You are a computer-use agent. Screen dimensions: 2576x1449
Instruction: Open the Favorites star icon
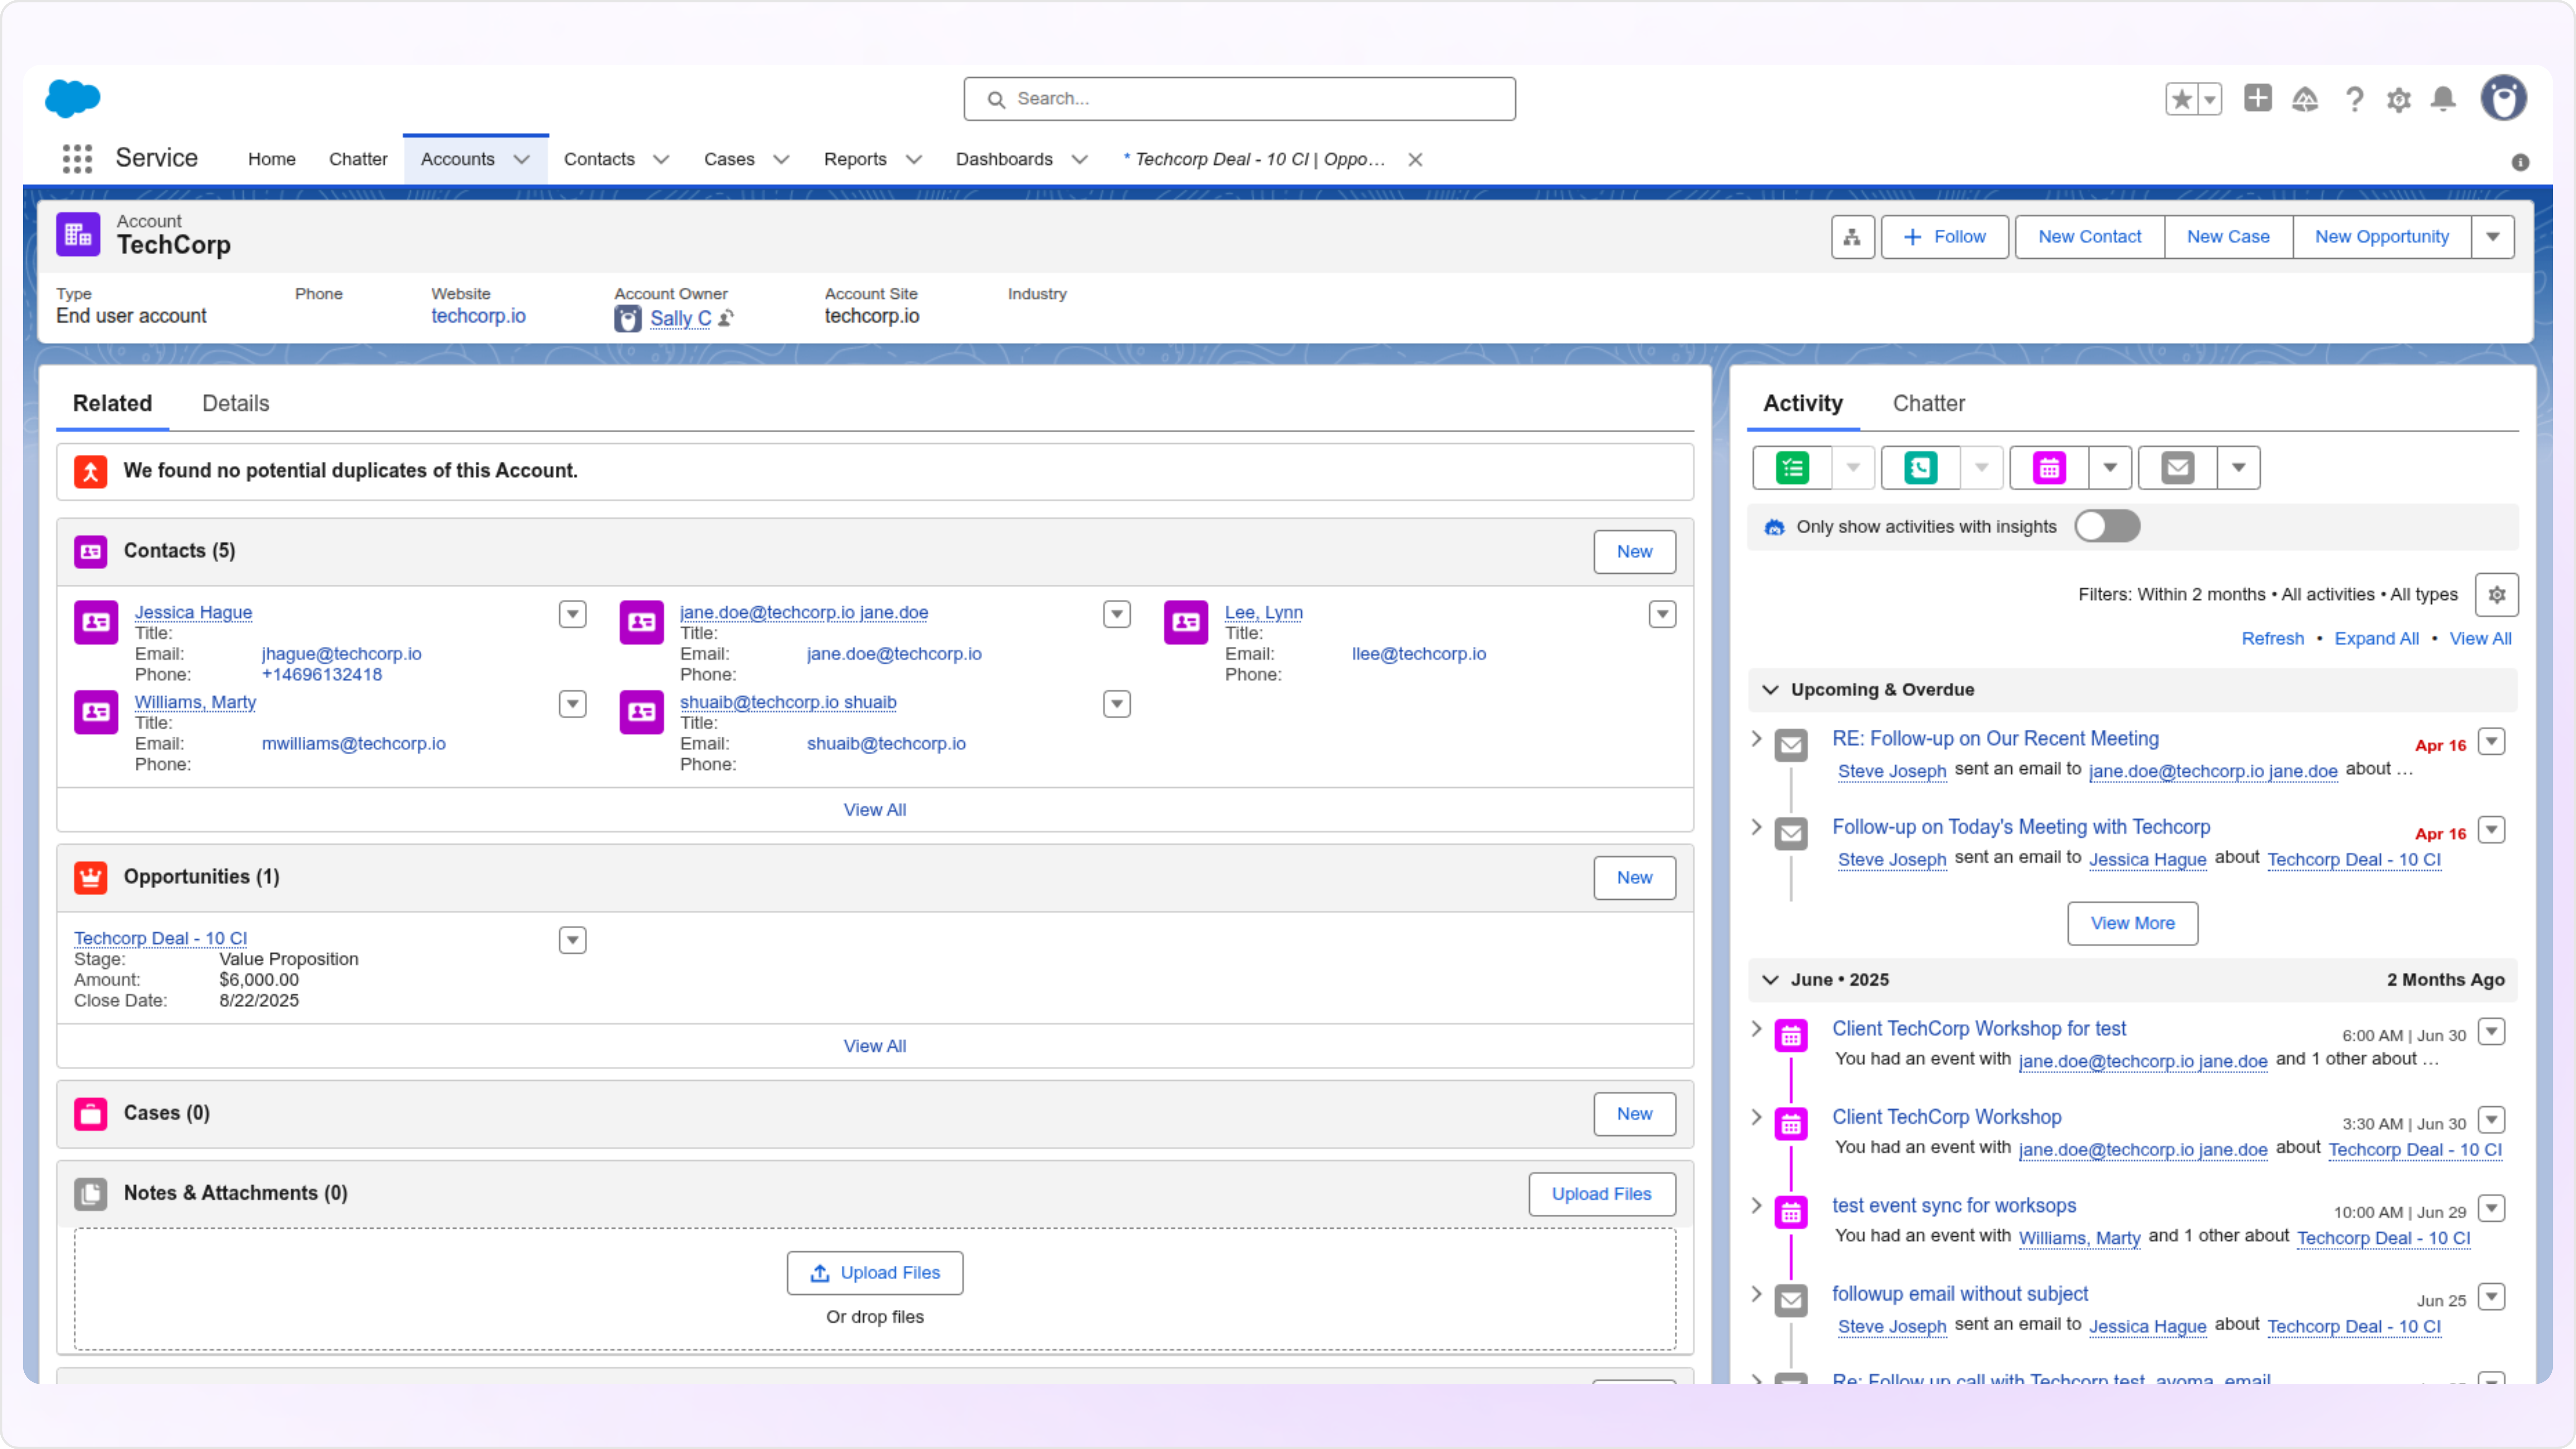[2181, 99]
